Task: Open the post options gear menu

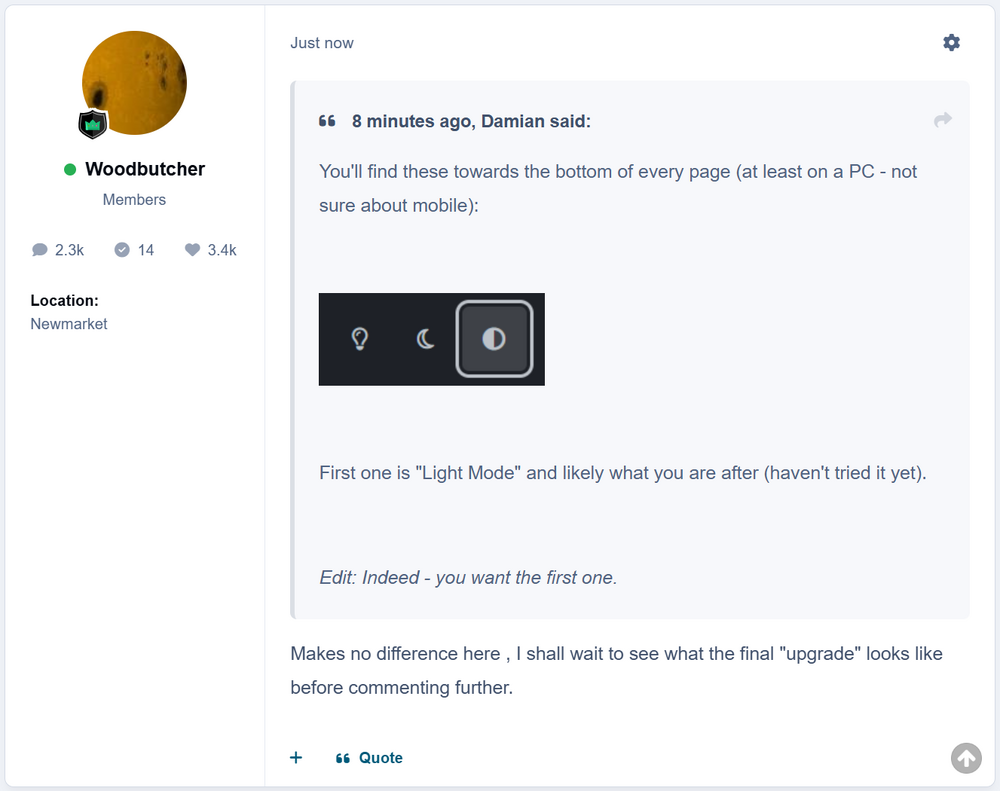Action: 951,43
